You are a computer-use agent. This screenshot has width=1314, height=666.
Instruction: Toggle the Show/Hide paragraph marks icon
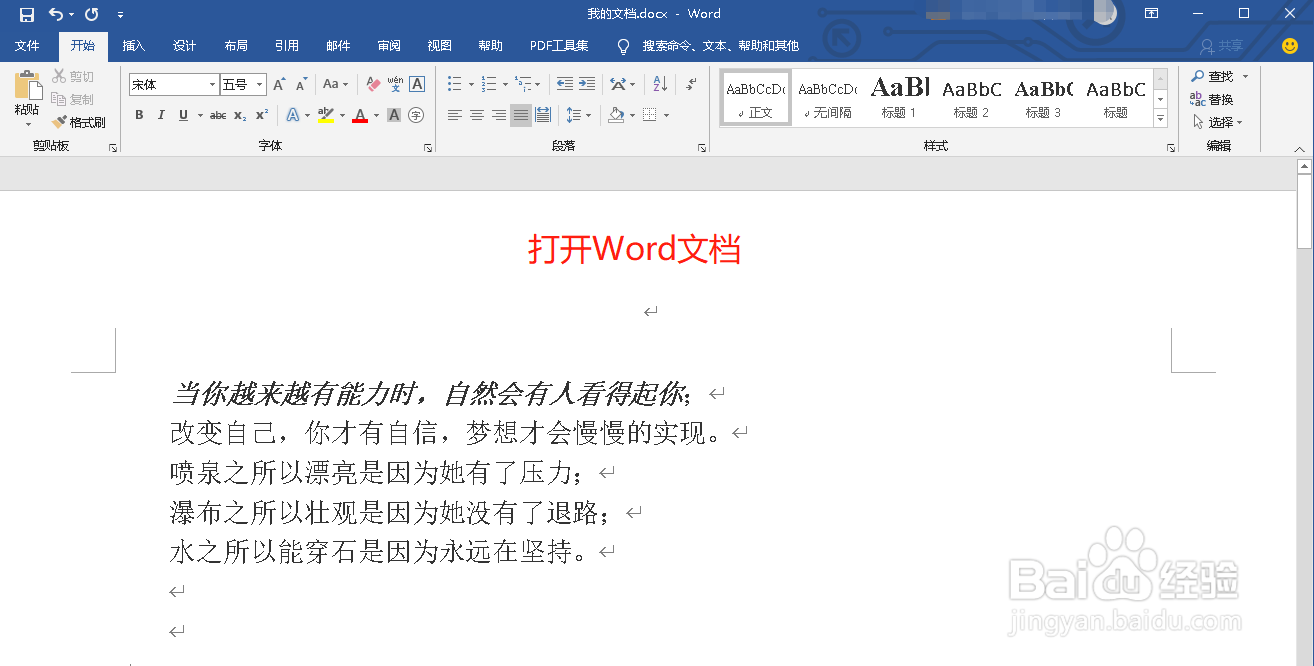coord(689,84)
